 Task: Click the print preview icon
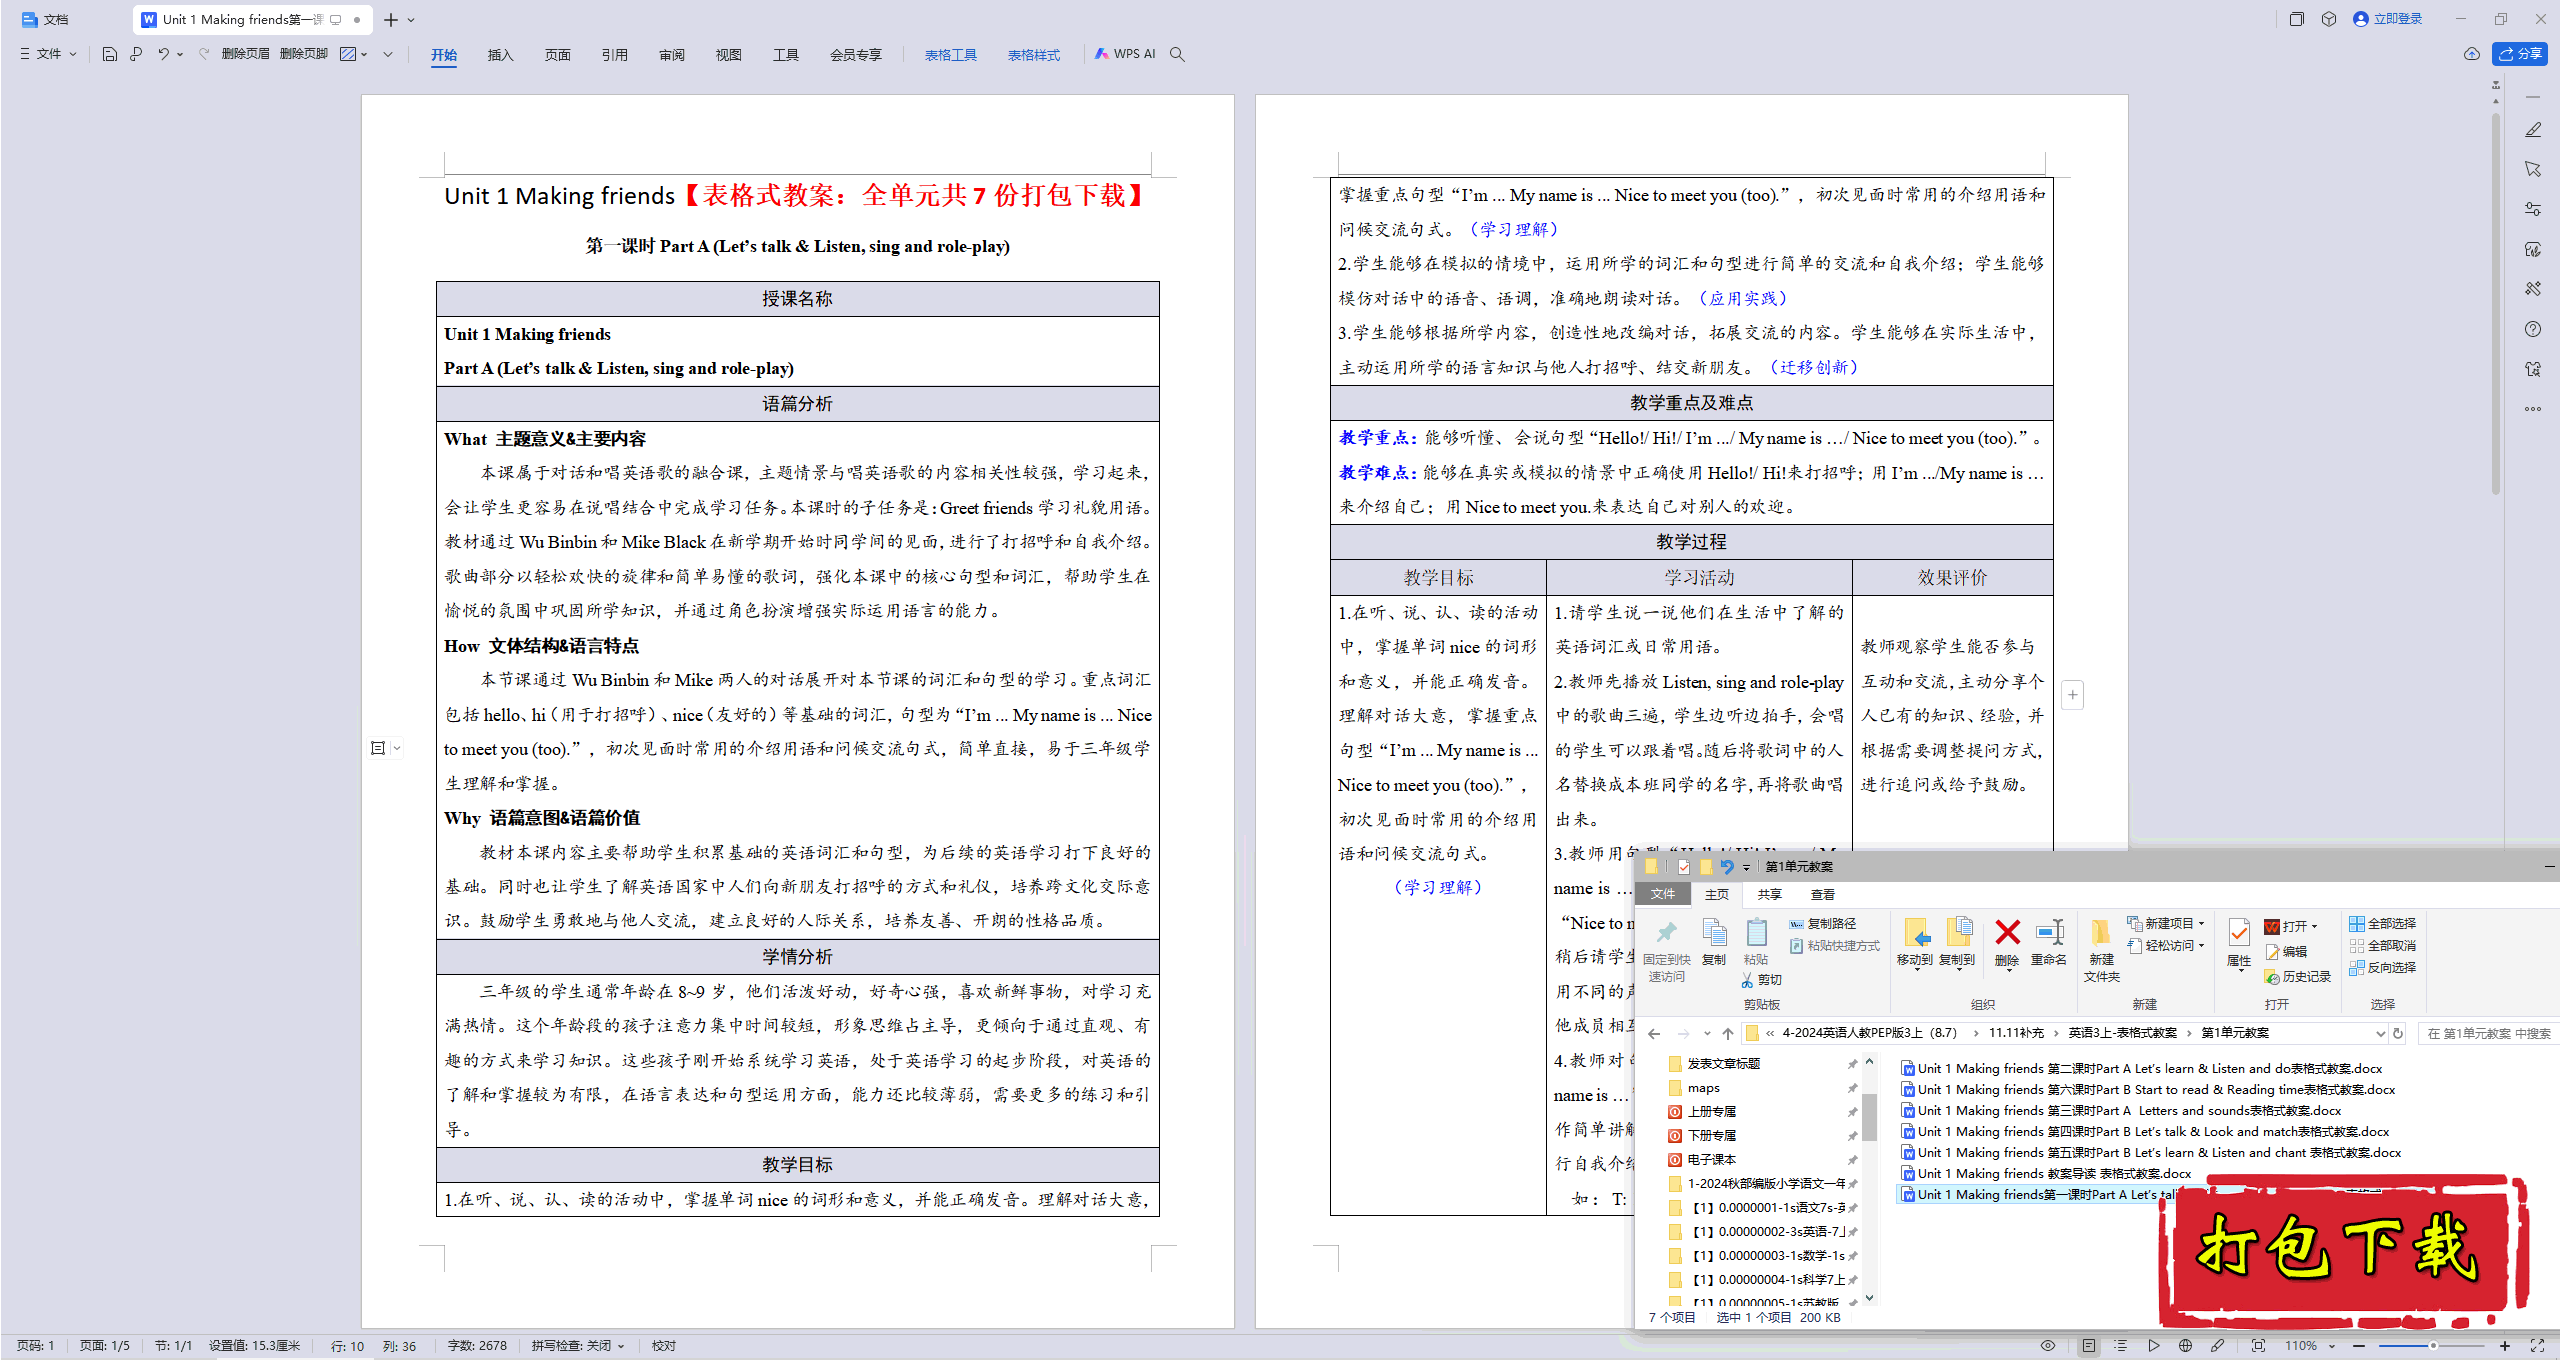[x=134, y=58]
